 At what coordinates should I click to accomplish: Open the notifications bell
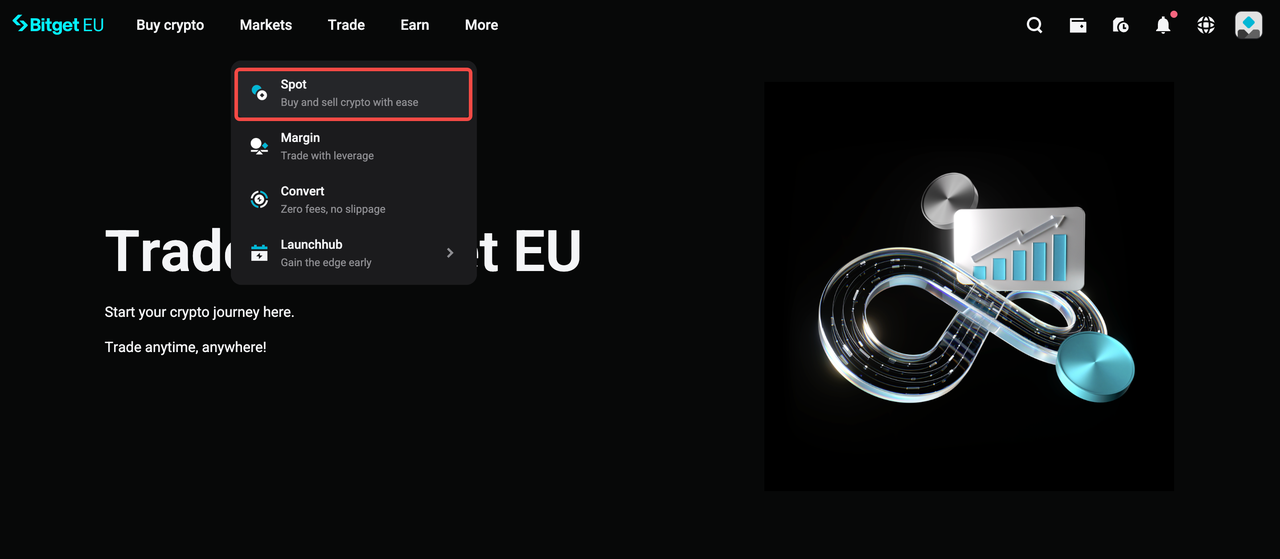pyautogui.click(x=1163, y=25)
